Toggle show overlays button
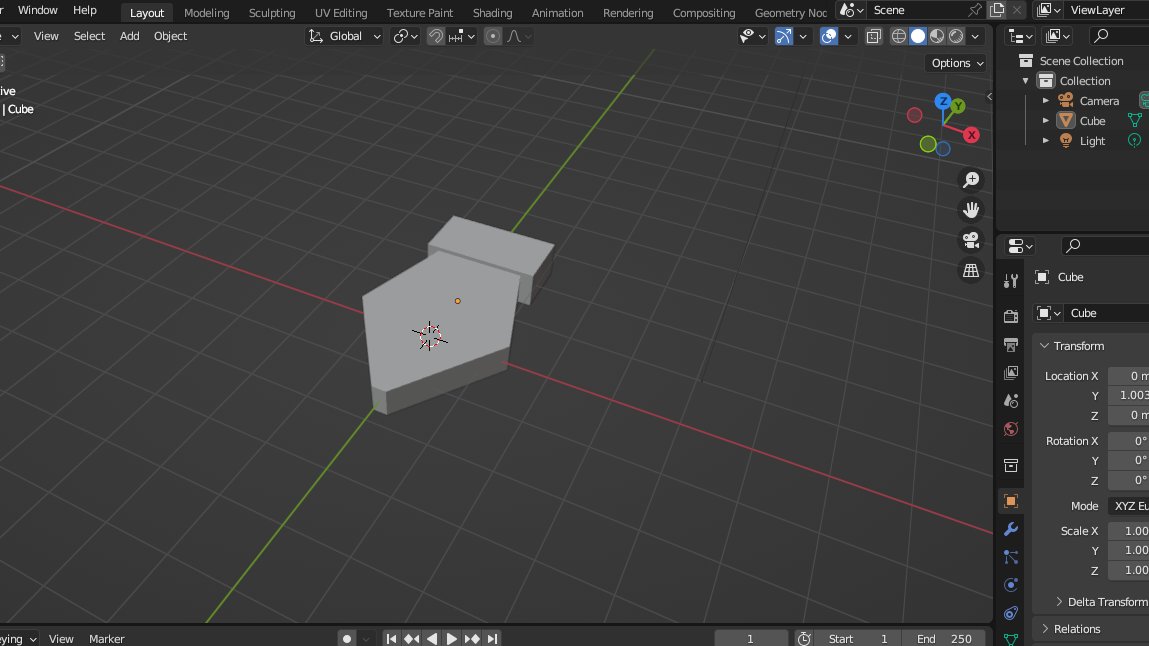The height and width of the screenshot is (646, 1149). coord(829,36)
